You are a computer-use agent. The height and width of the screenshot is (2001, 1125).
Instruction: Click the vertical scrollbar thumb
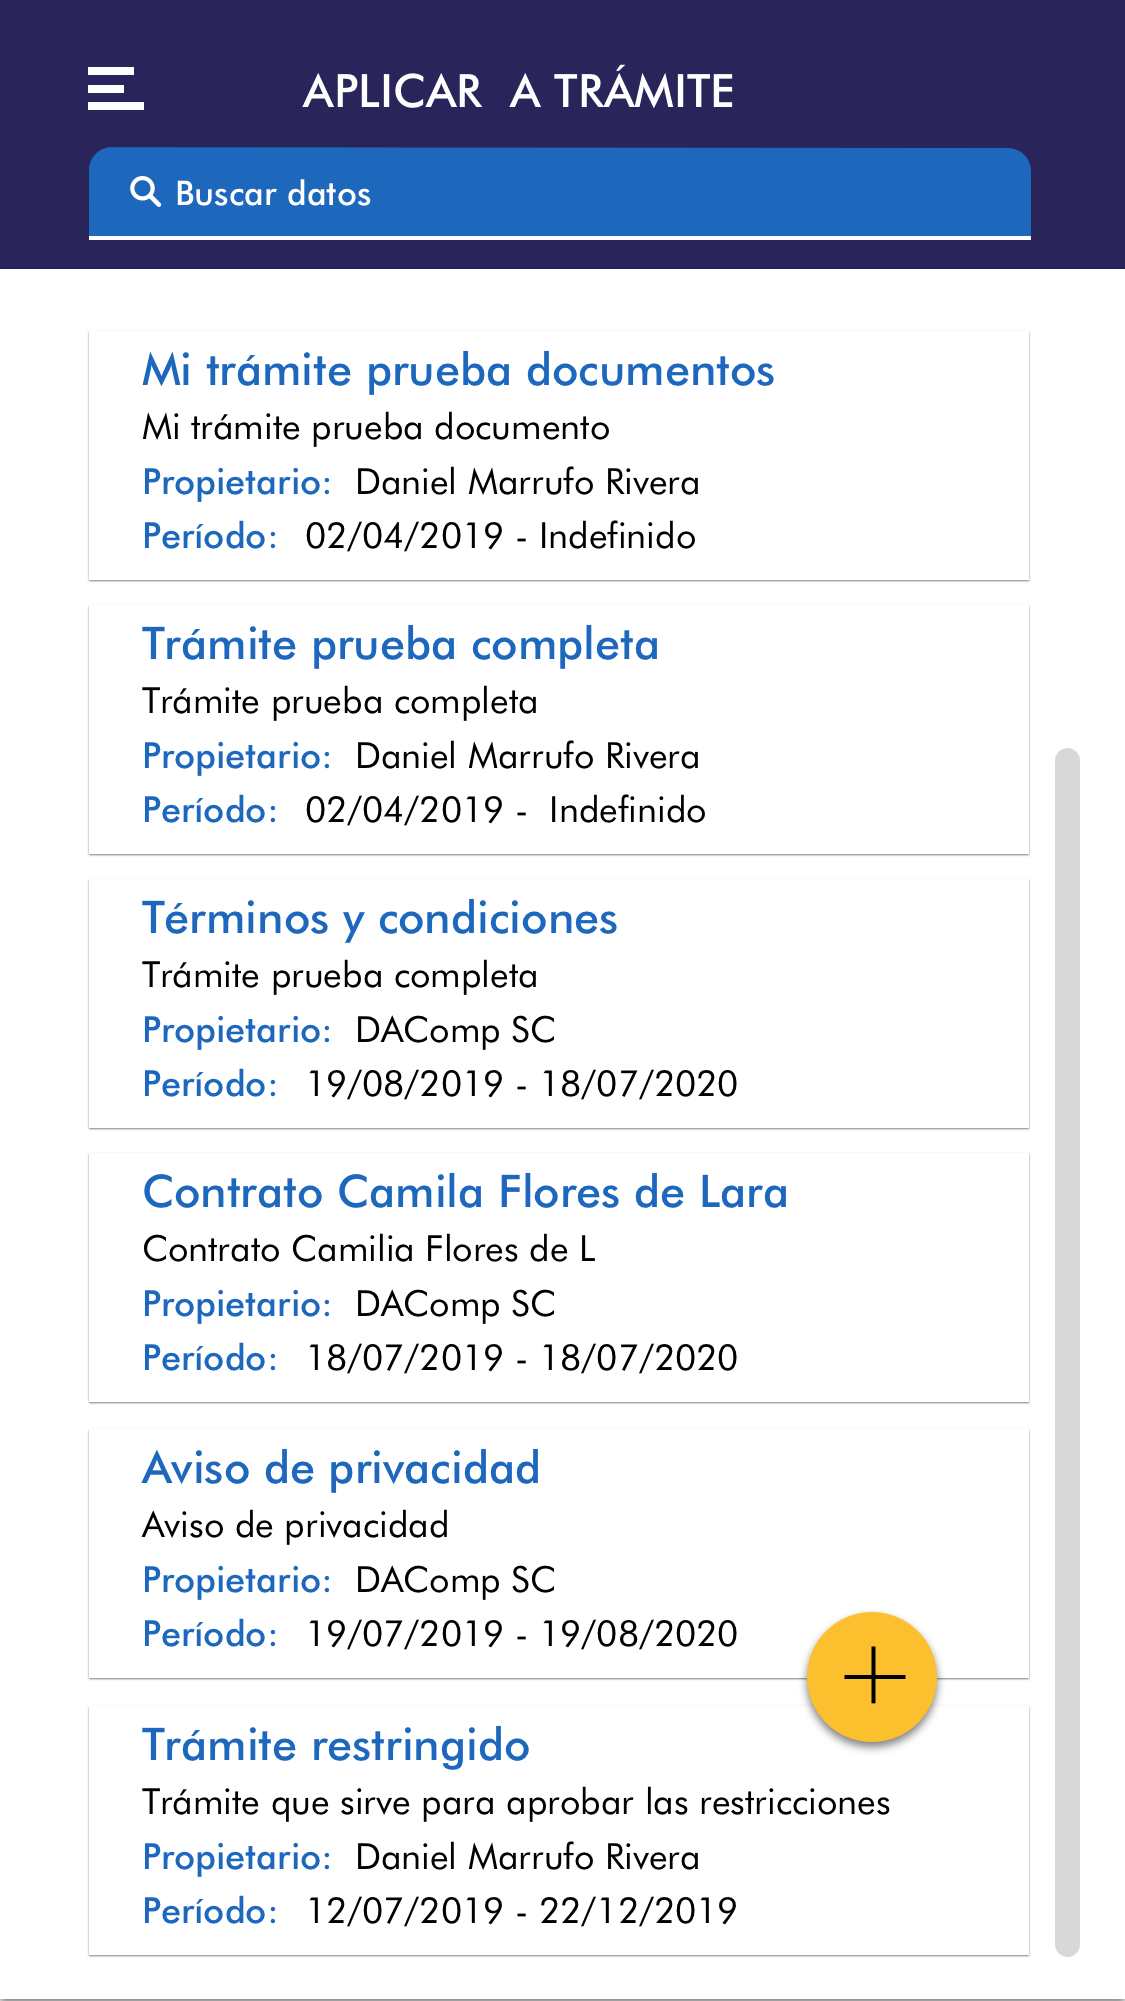point(1067,1350)
